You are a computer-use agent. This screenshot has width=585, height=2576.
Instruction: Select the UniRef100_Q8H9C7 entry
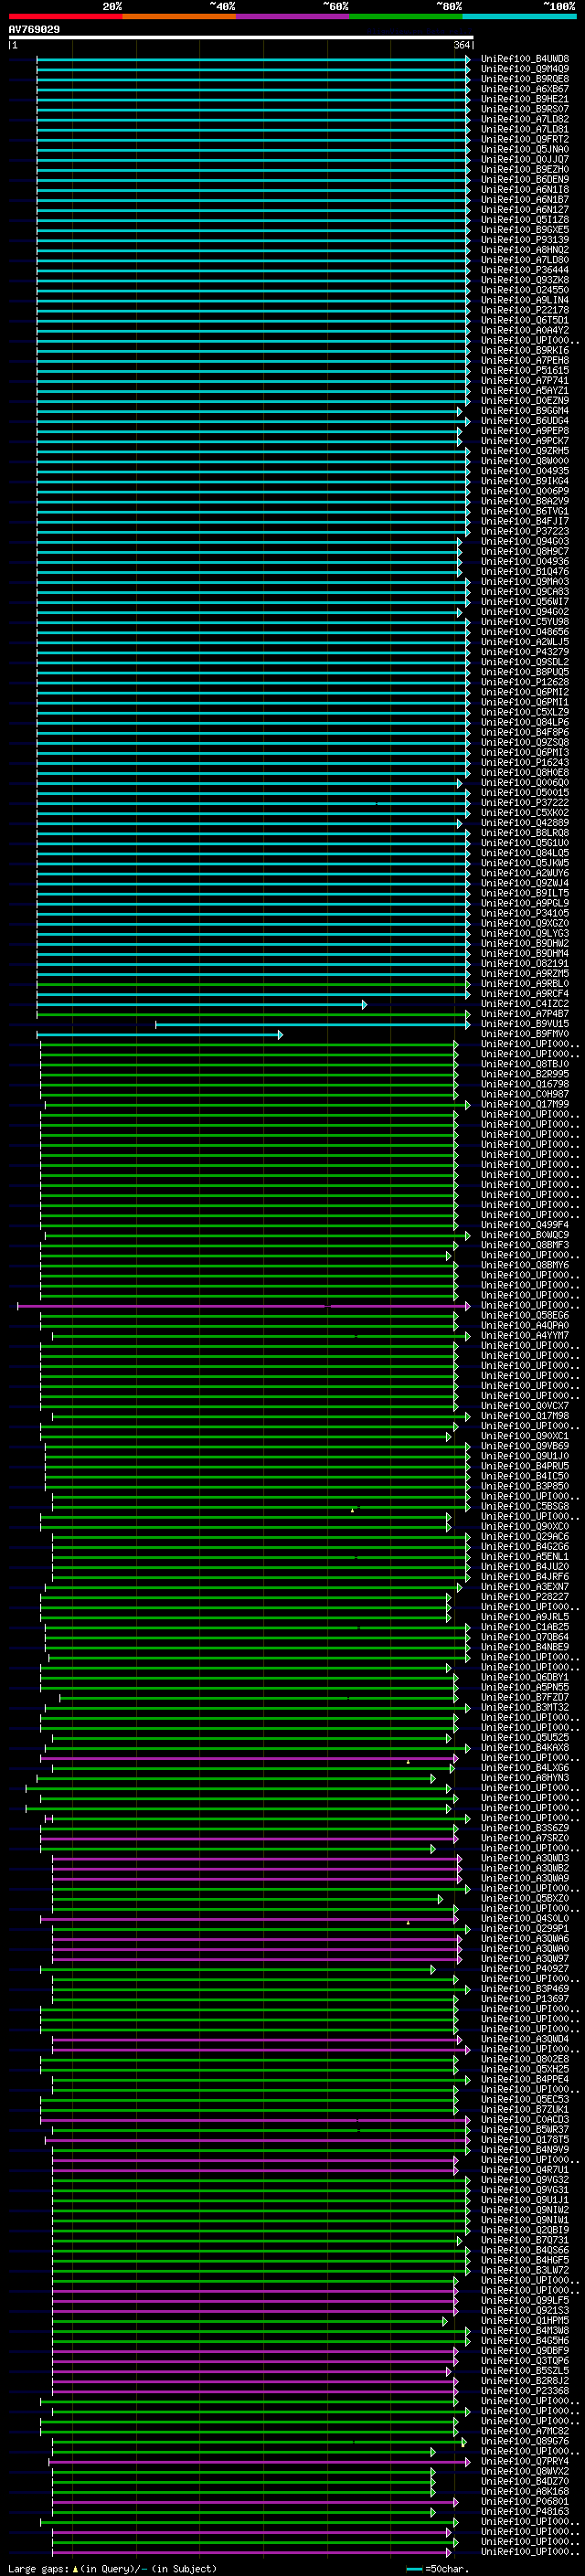tap(525, 552)
